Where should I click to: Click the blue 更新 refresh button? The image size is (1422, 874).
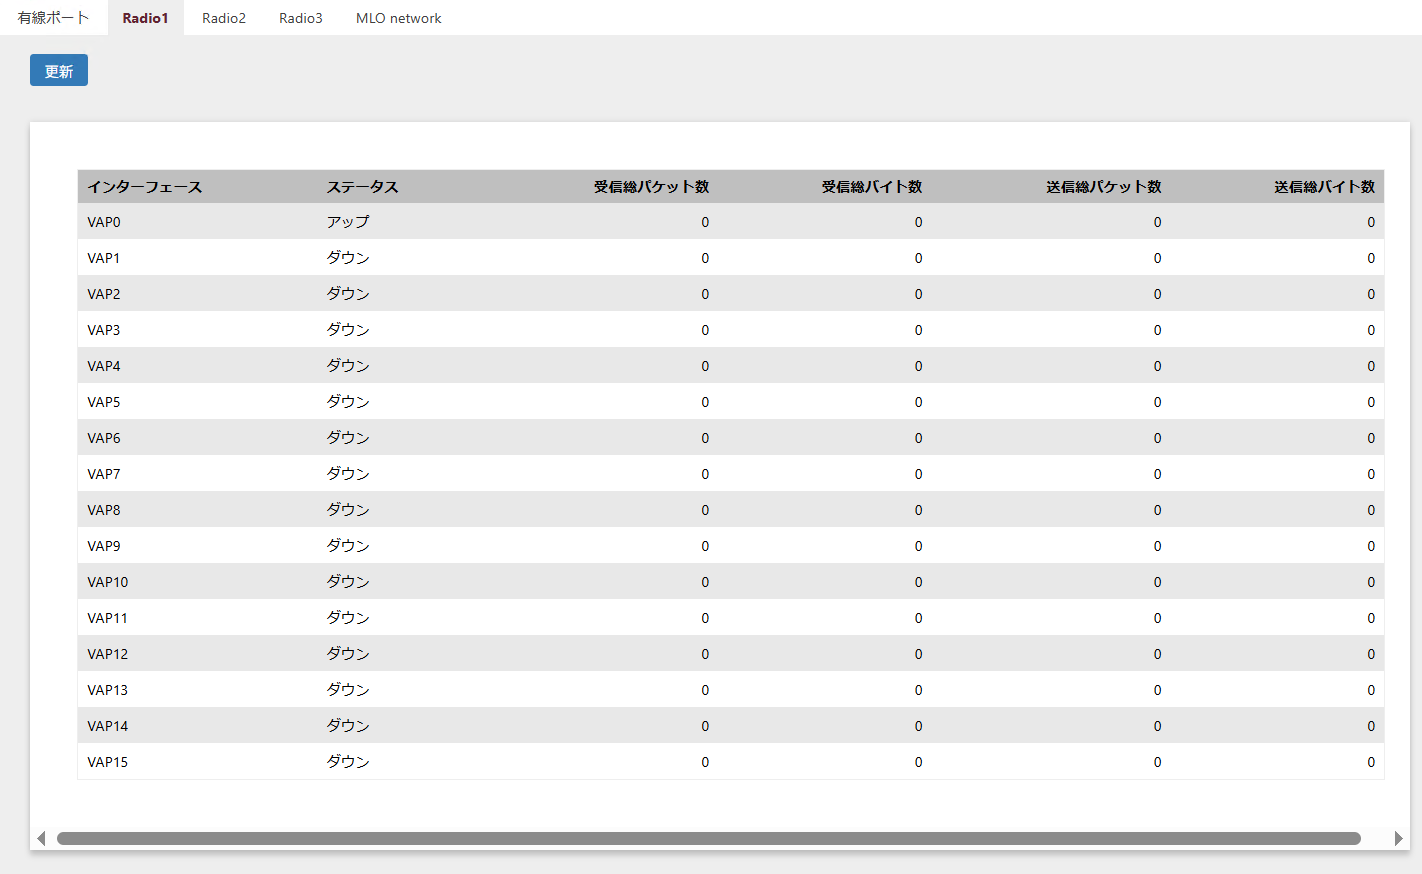coord(59,71)
